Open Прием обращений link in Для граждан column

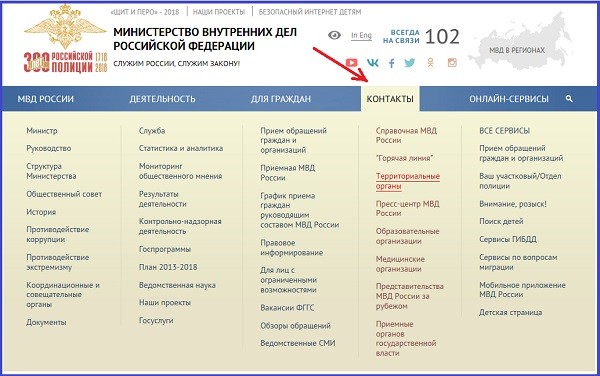293,140
